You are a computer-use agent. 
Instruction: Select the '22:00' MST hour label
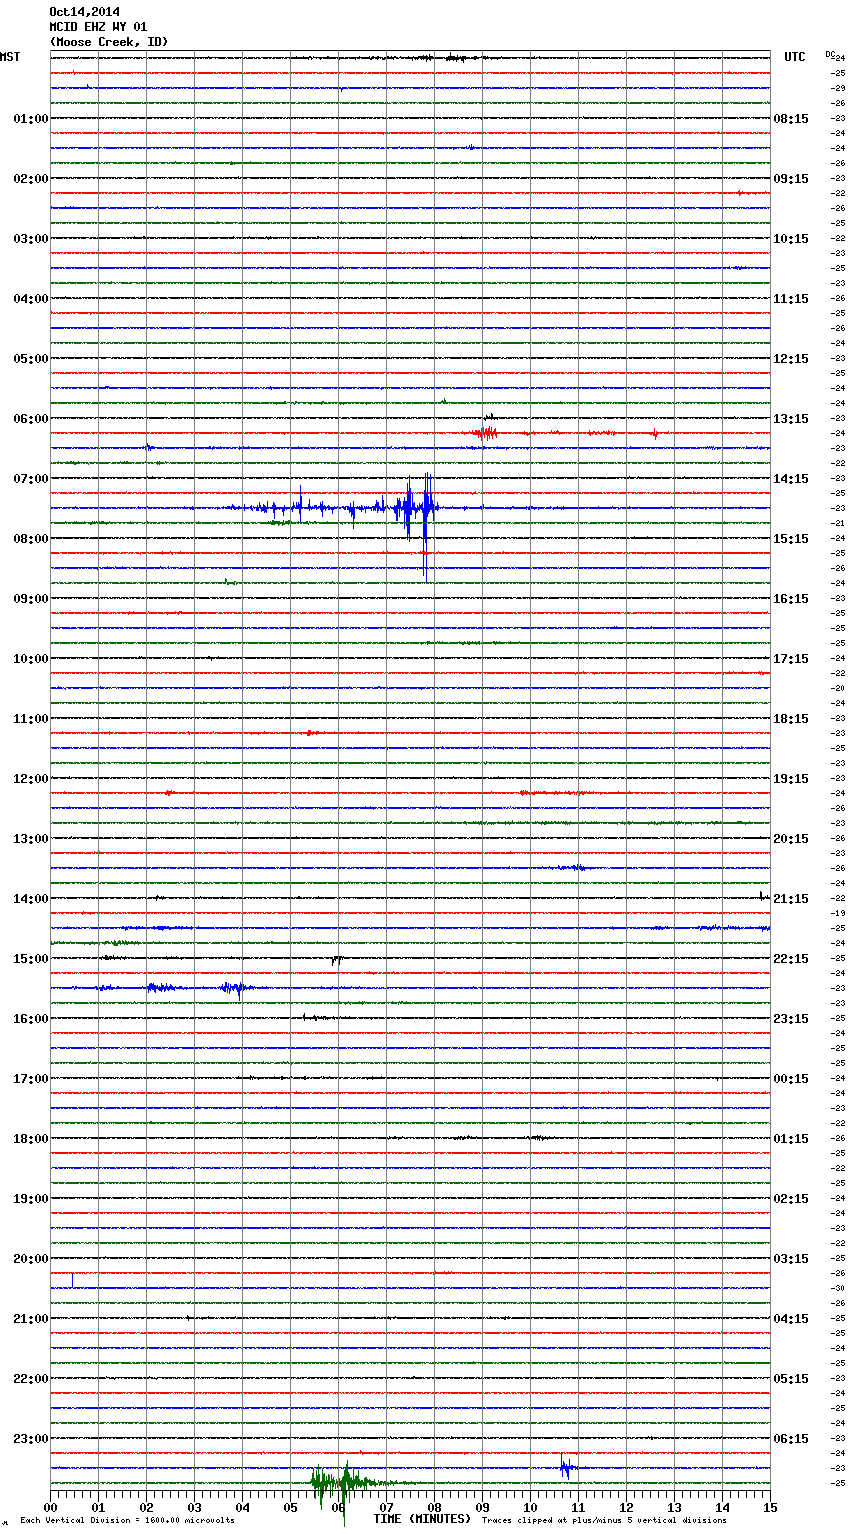(30, 1379)
